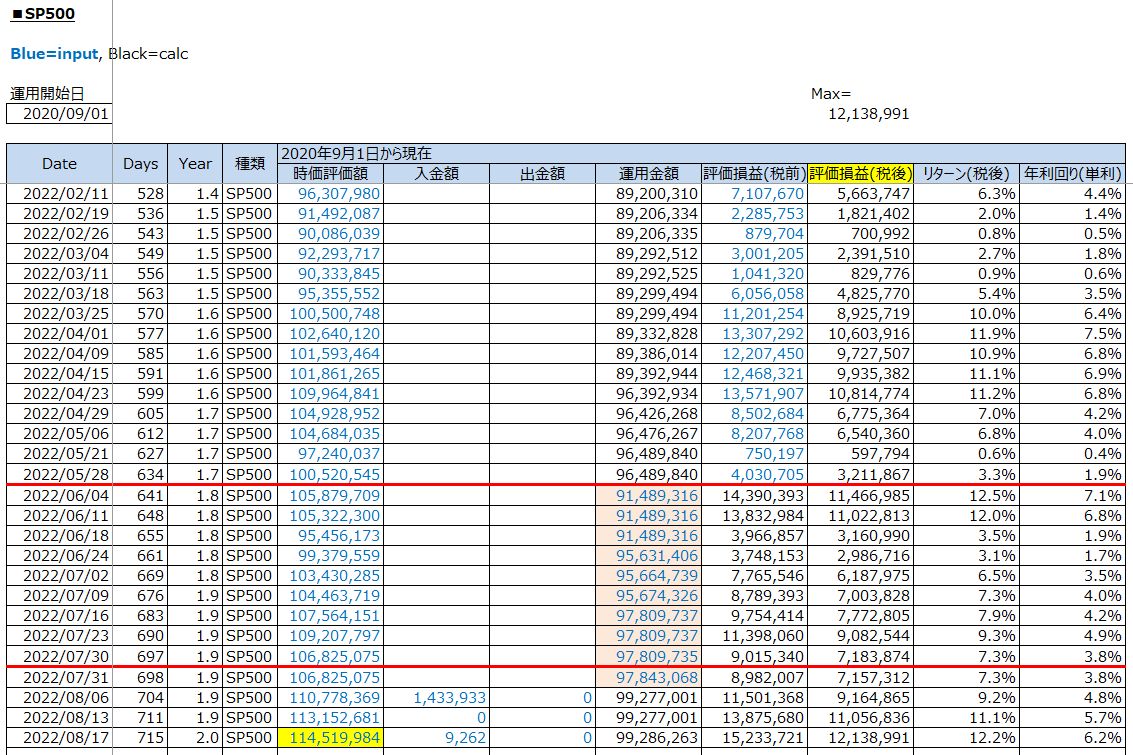Click the start date cell 2020/09/01

(58, 114)
